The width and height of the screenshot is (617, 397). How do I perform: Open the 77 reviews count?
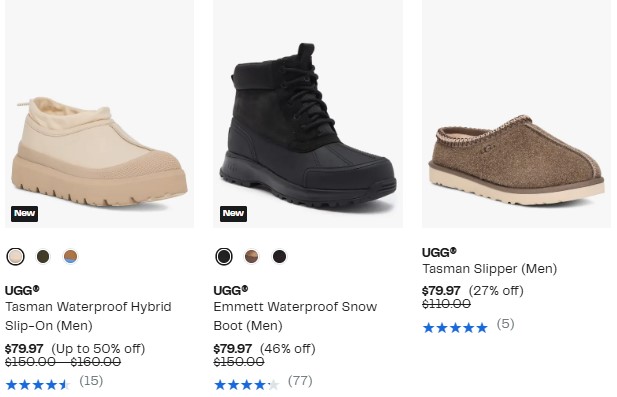pos(300,381)
